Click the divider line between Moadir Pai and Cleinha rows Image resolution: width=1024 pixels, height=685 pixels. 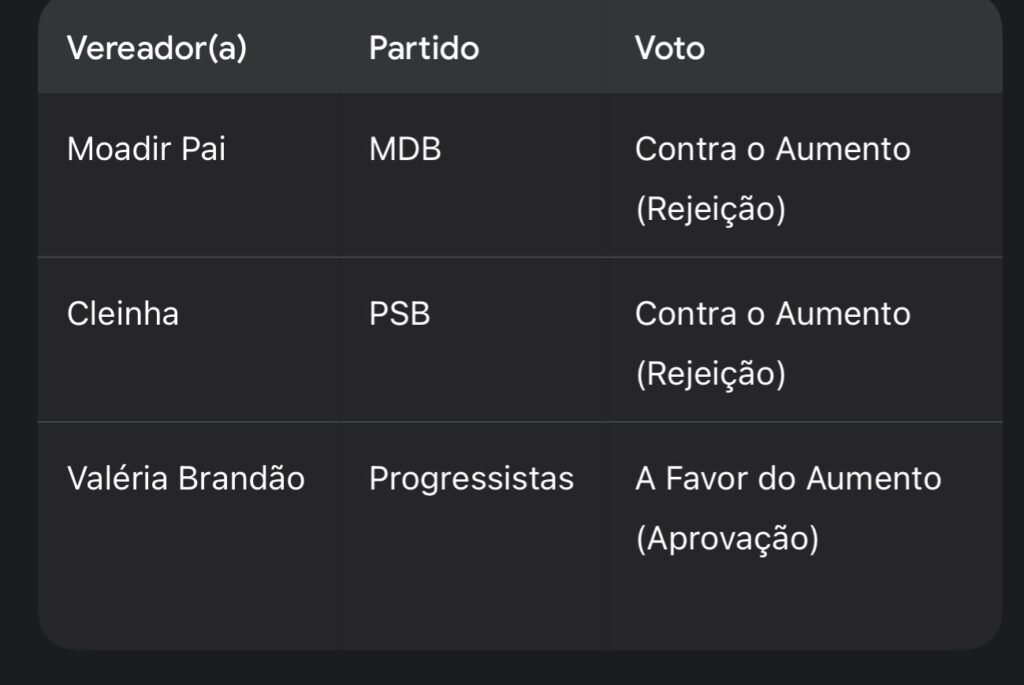(520, 257)
